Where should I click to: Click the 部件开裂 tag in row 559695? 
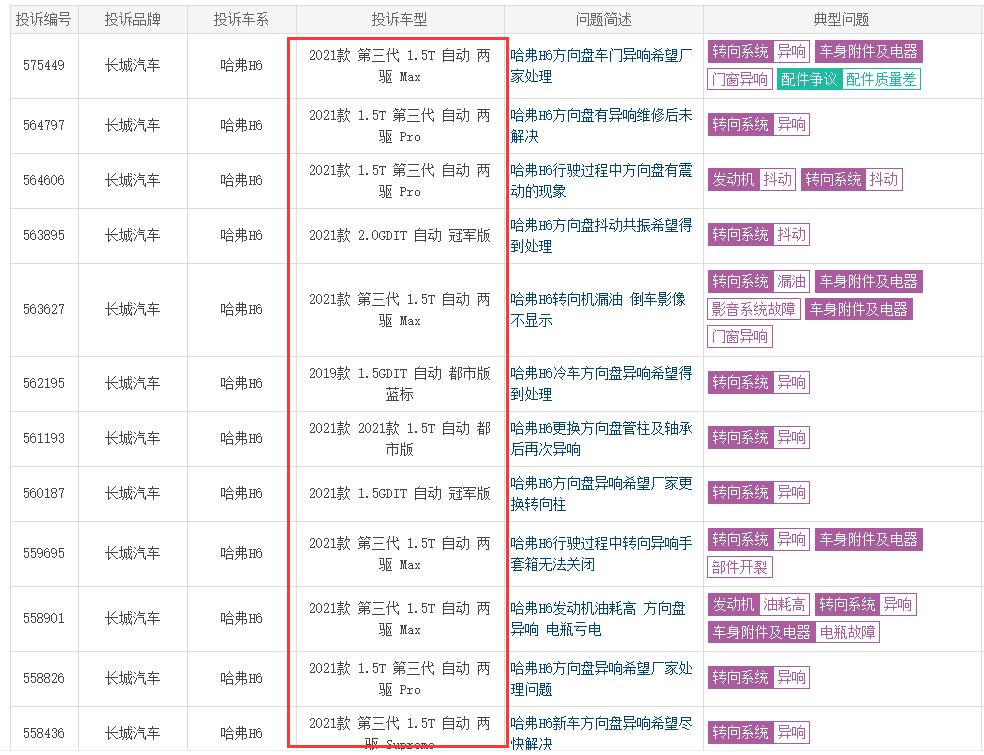pyautogui.click(x=740, y=567)
